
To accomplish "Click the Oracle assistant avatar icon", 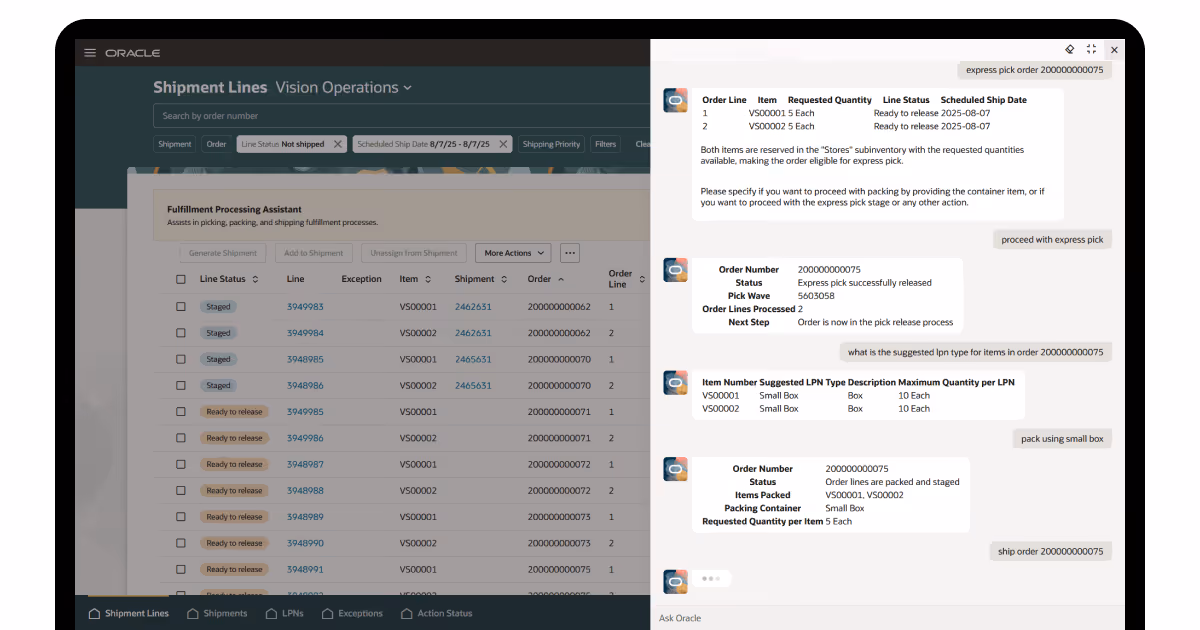I will coord(675,100).
